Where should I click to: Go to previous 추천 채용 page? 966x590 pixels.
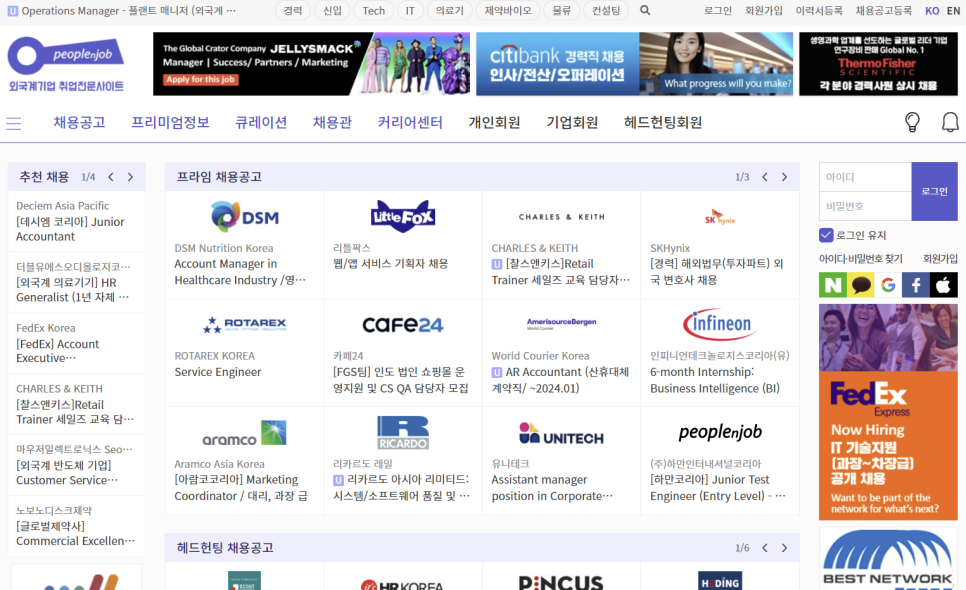point(111,177)
